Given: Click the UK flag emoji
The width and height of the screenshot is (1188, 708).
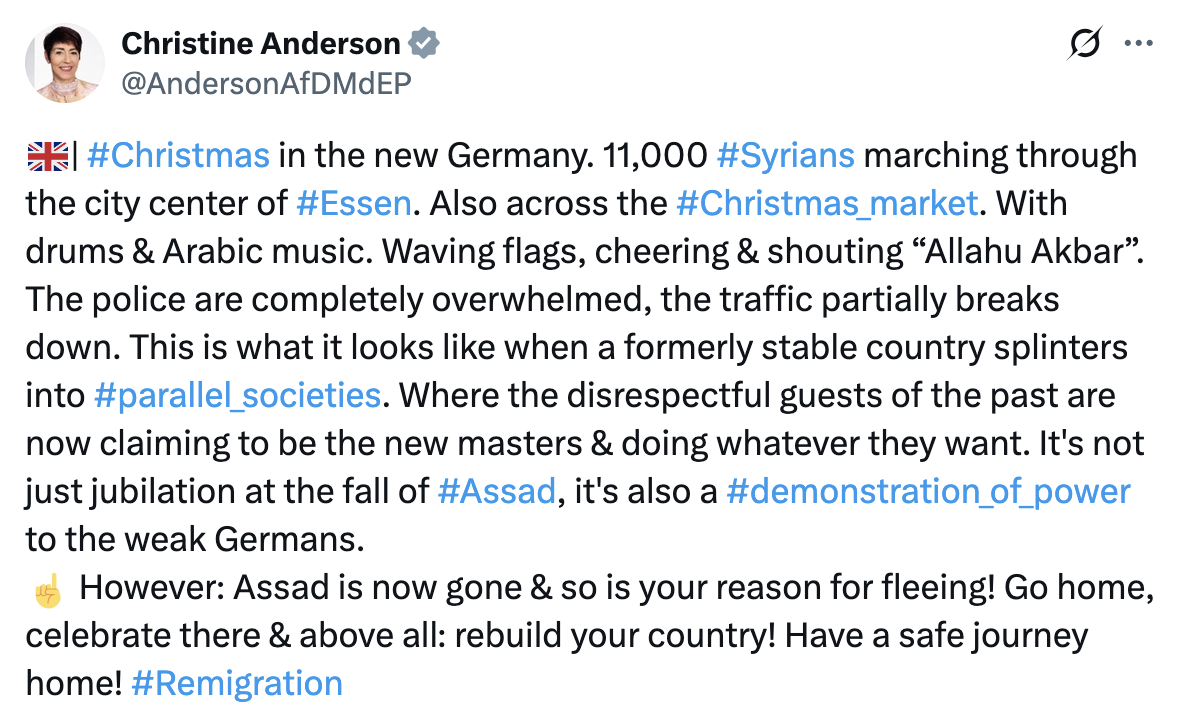Looking at the screenshot, I should point(47,156).
